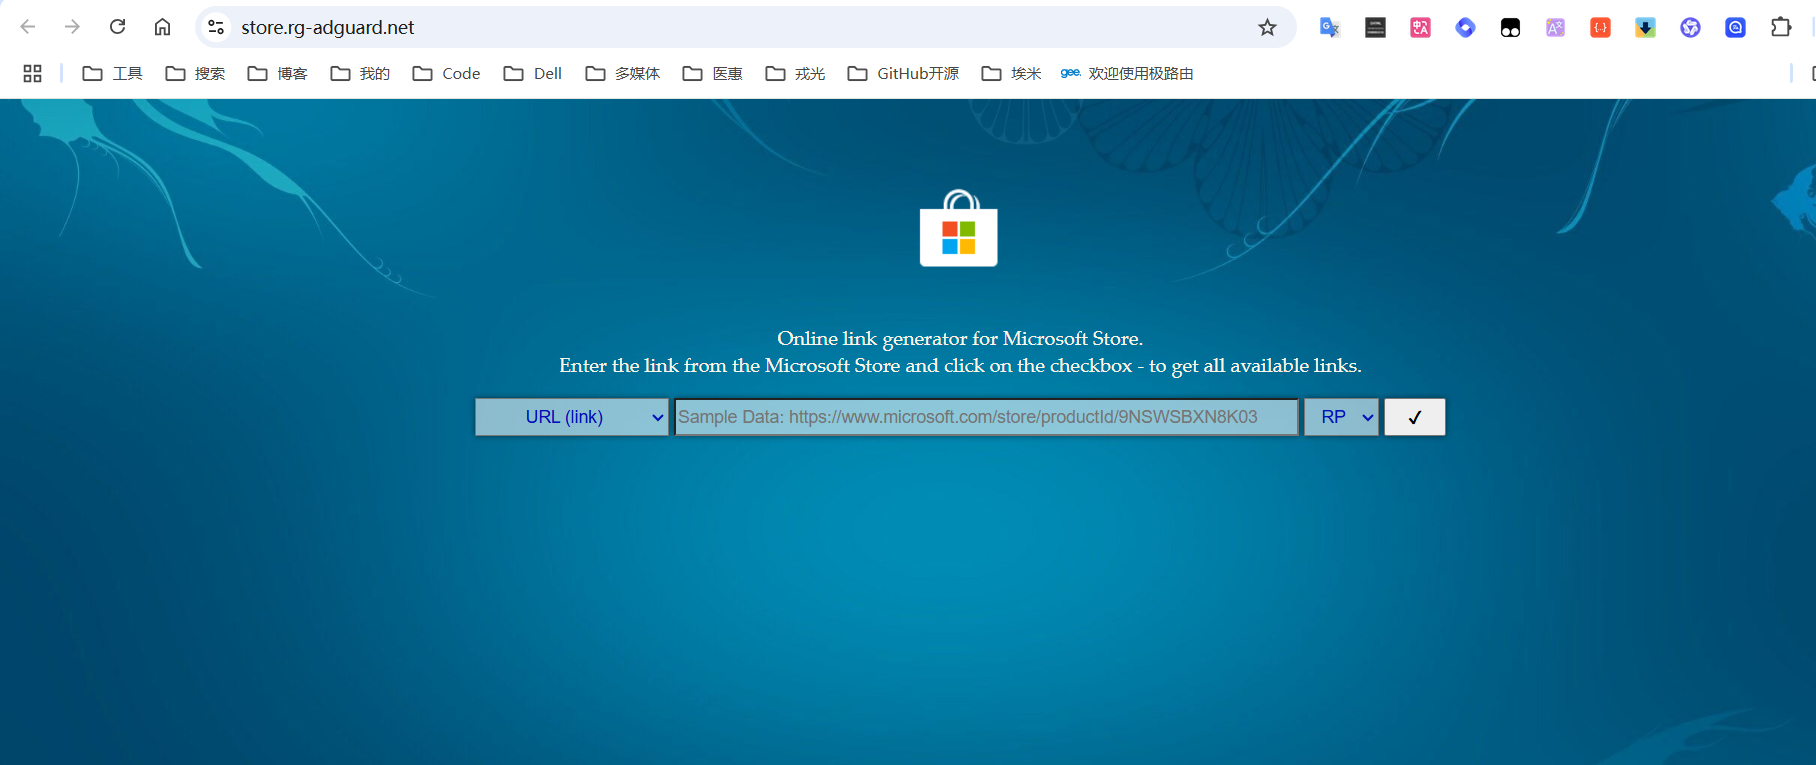Image resolution: width=1816 pixels, height=765 pixels.
Task: Open the Tampermonkey extension
Action: [1510, 27]
